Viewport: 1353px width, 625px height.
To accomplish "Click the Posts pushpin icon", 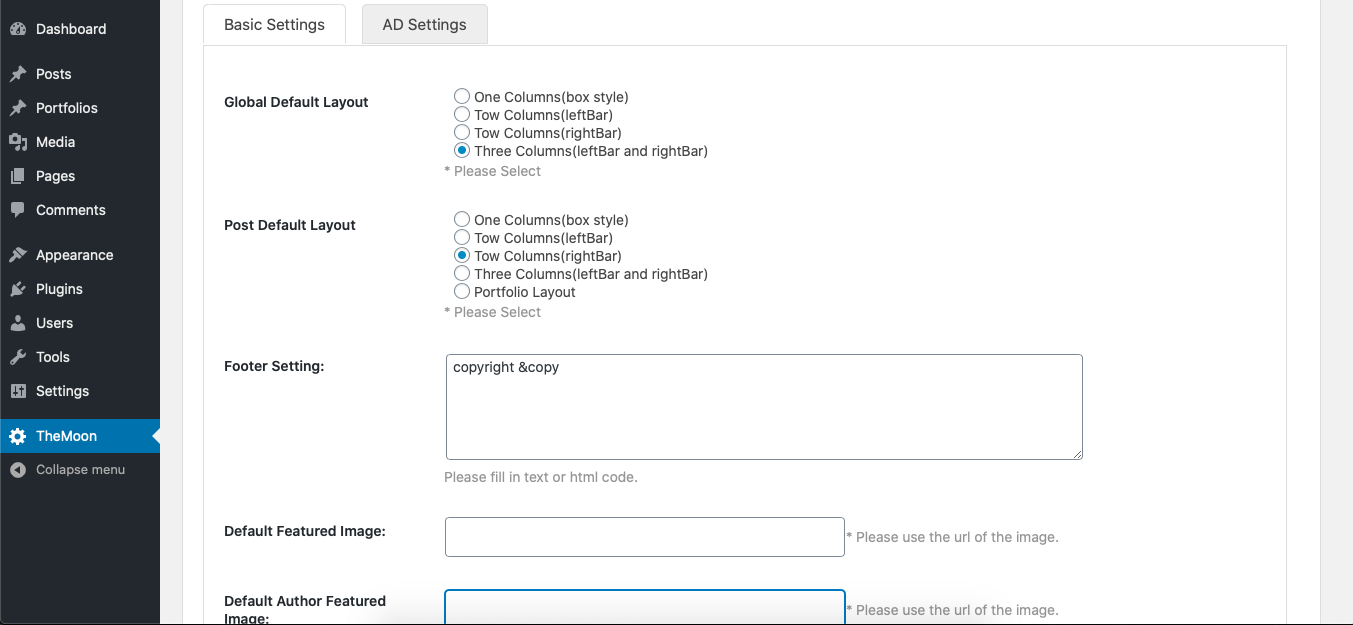I will tap(17, 74).
